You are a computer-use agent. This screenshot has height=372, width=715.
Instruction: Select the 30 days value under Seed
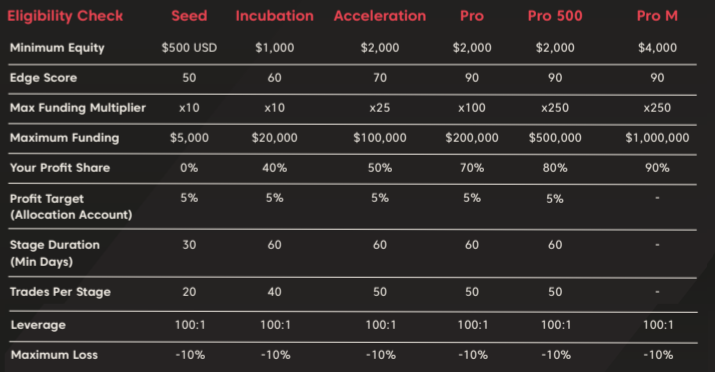click(x=189, y=245)
